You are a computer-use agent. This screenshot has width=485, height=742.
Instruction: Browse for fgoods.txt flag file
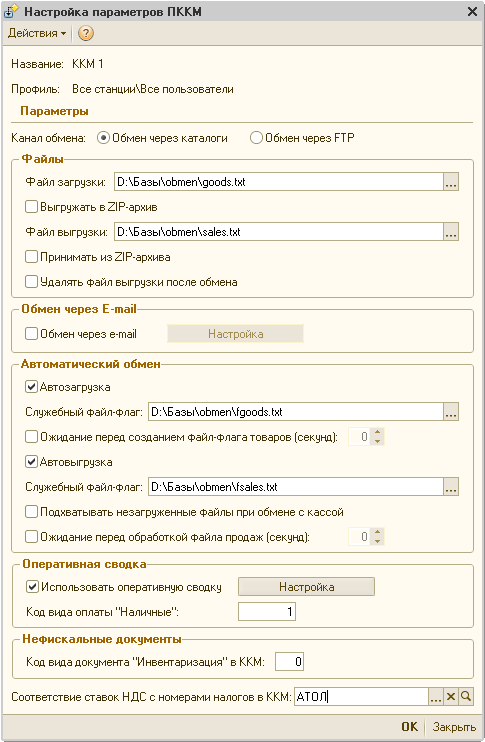[451, 412]
